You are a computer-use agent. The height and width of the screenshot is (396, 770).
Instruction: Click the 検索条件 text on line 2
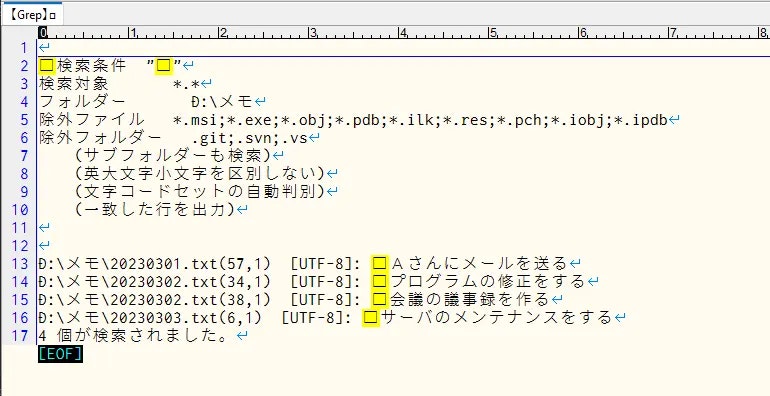[91, 65]
